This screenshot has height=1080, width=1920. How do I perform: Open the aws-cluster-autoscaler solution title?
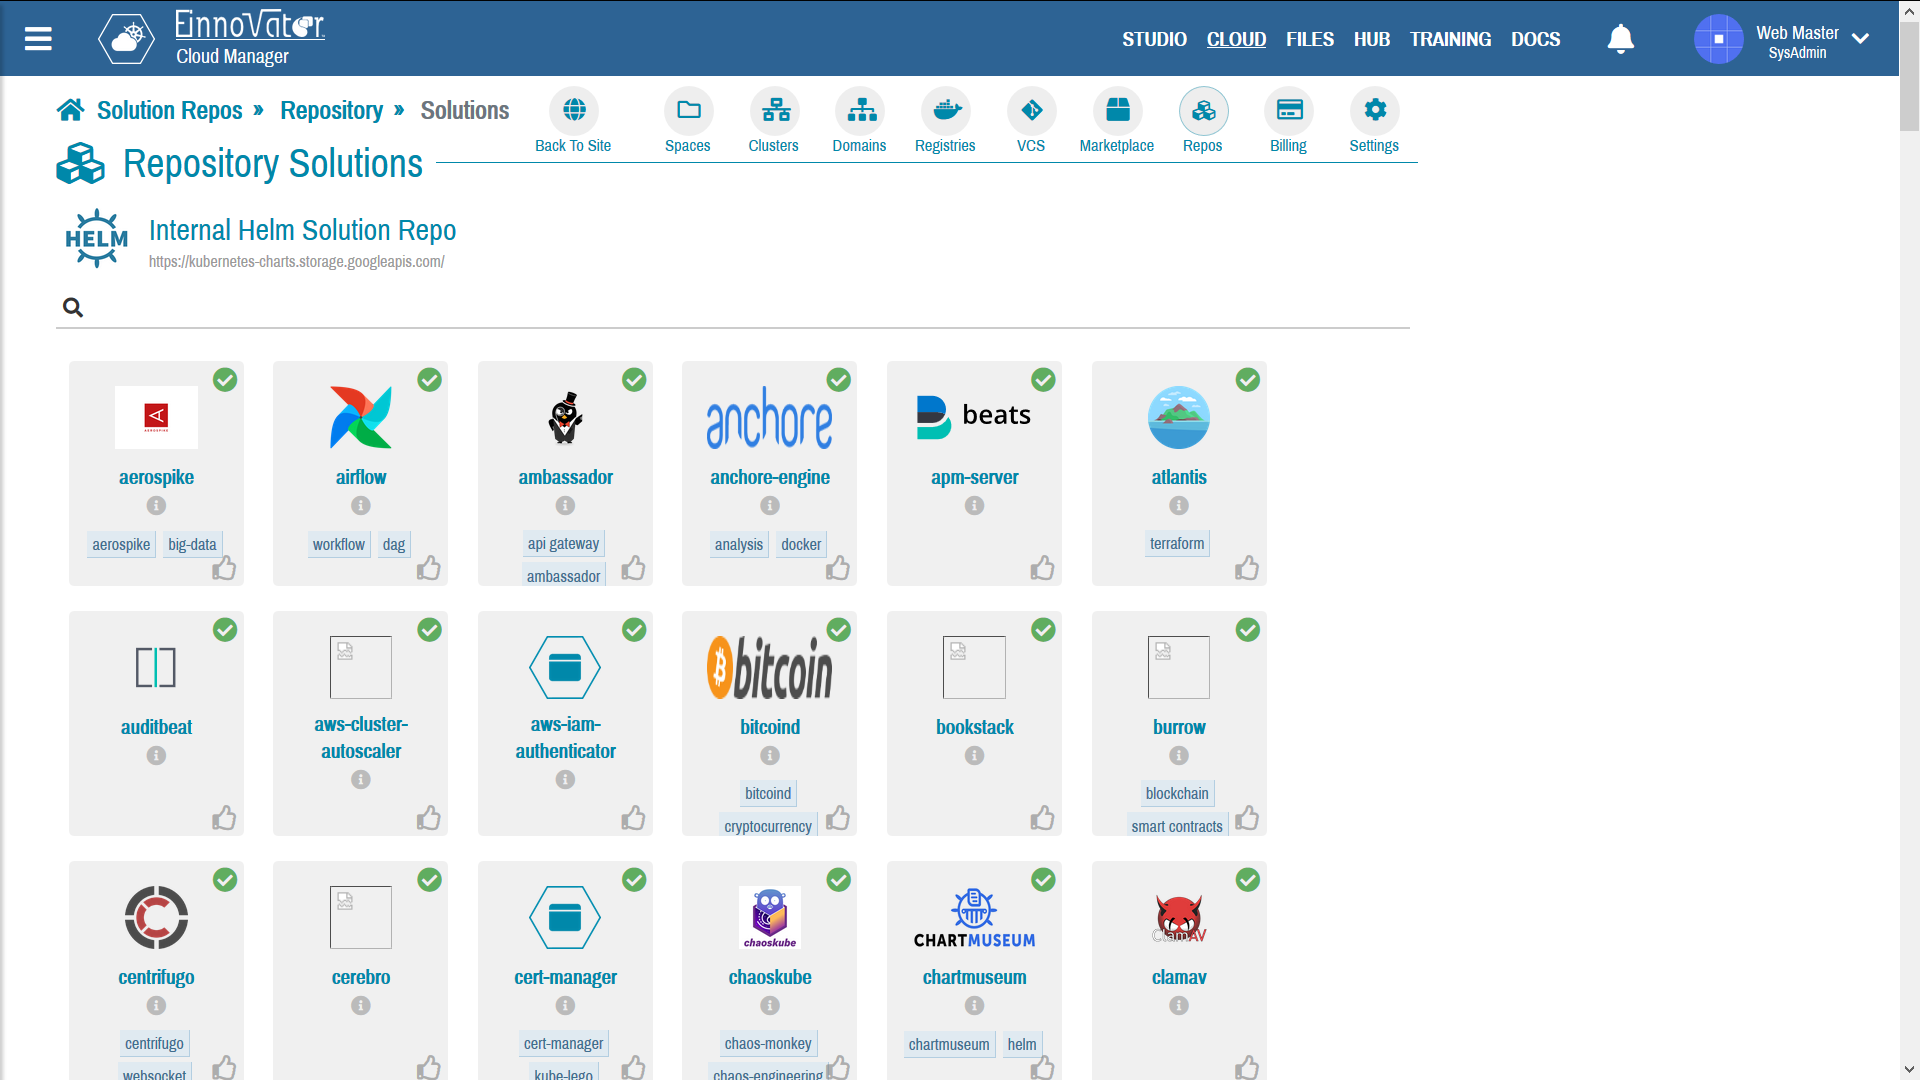[x=361, y=738]
